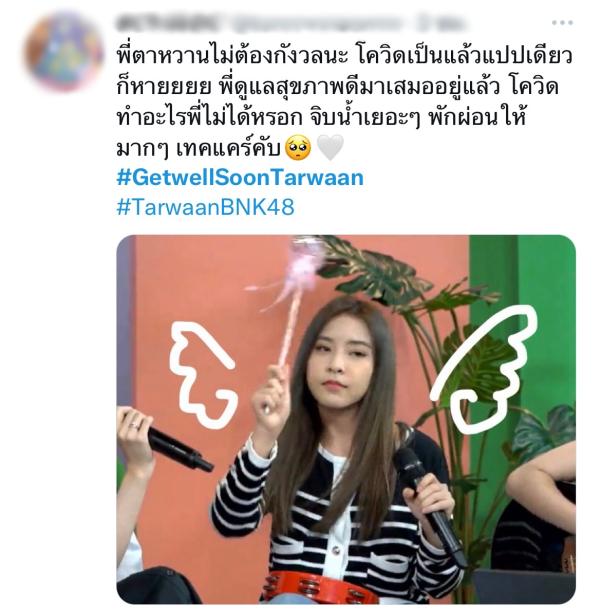Click the tweet text line ending with emojis
Screen dimensions: 600x609
tap(230, 148)
